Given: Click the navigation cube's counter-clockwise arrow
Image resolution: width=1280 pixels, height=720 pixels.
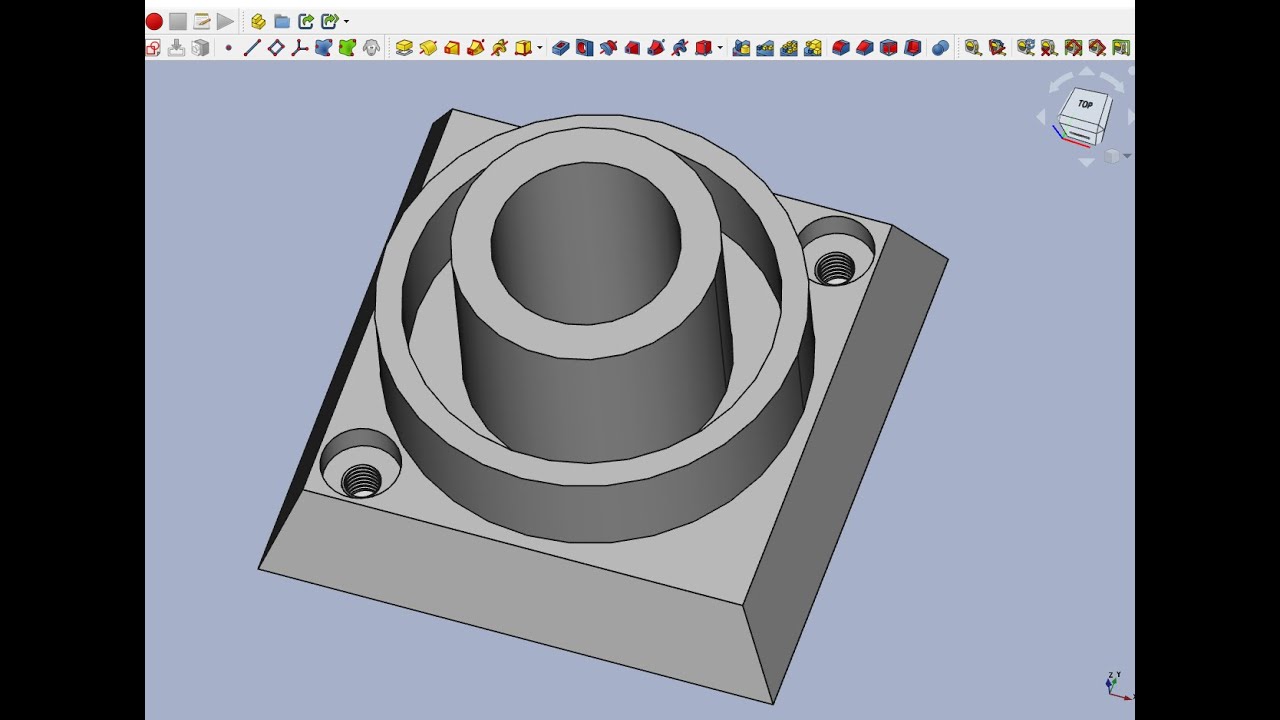Looking at the screenshot, I should (1061, 83).
